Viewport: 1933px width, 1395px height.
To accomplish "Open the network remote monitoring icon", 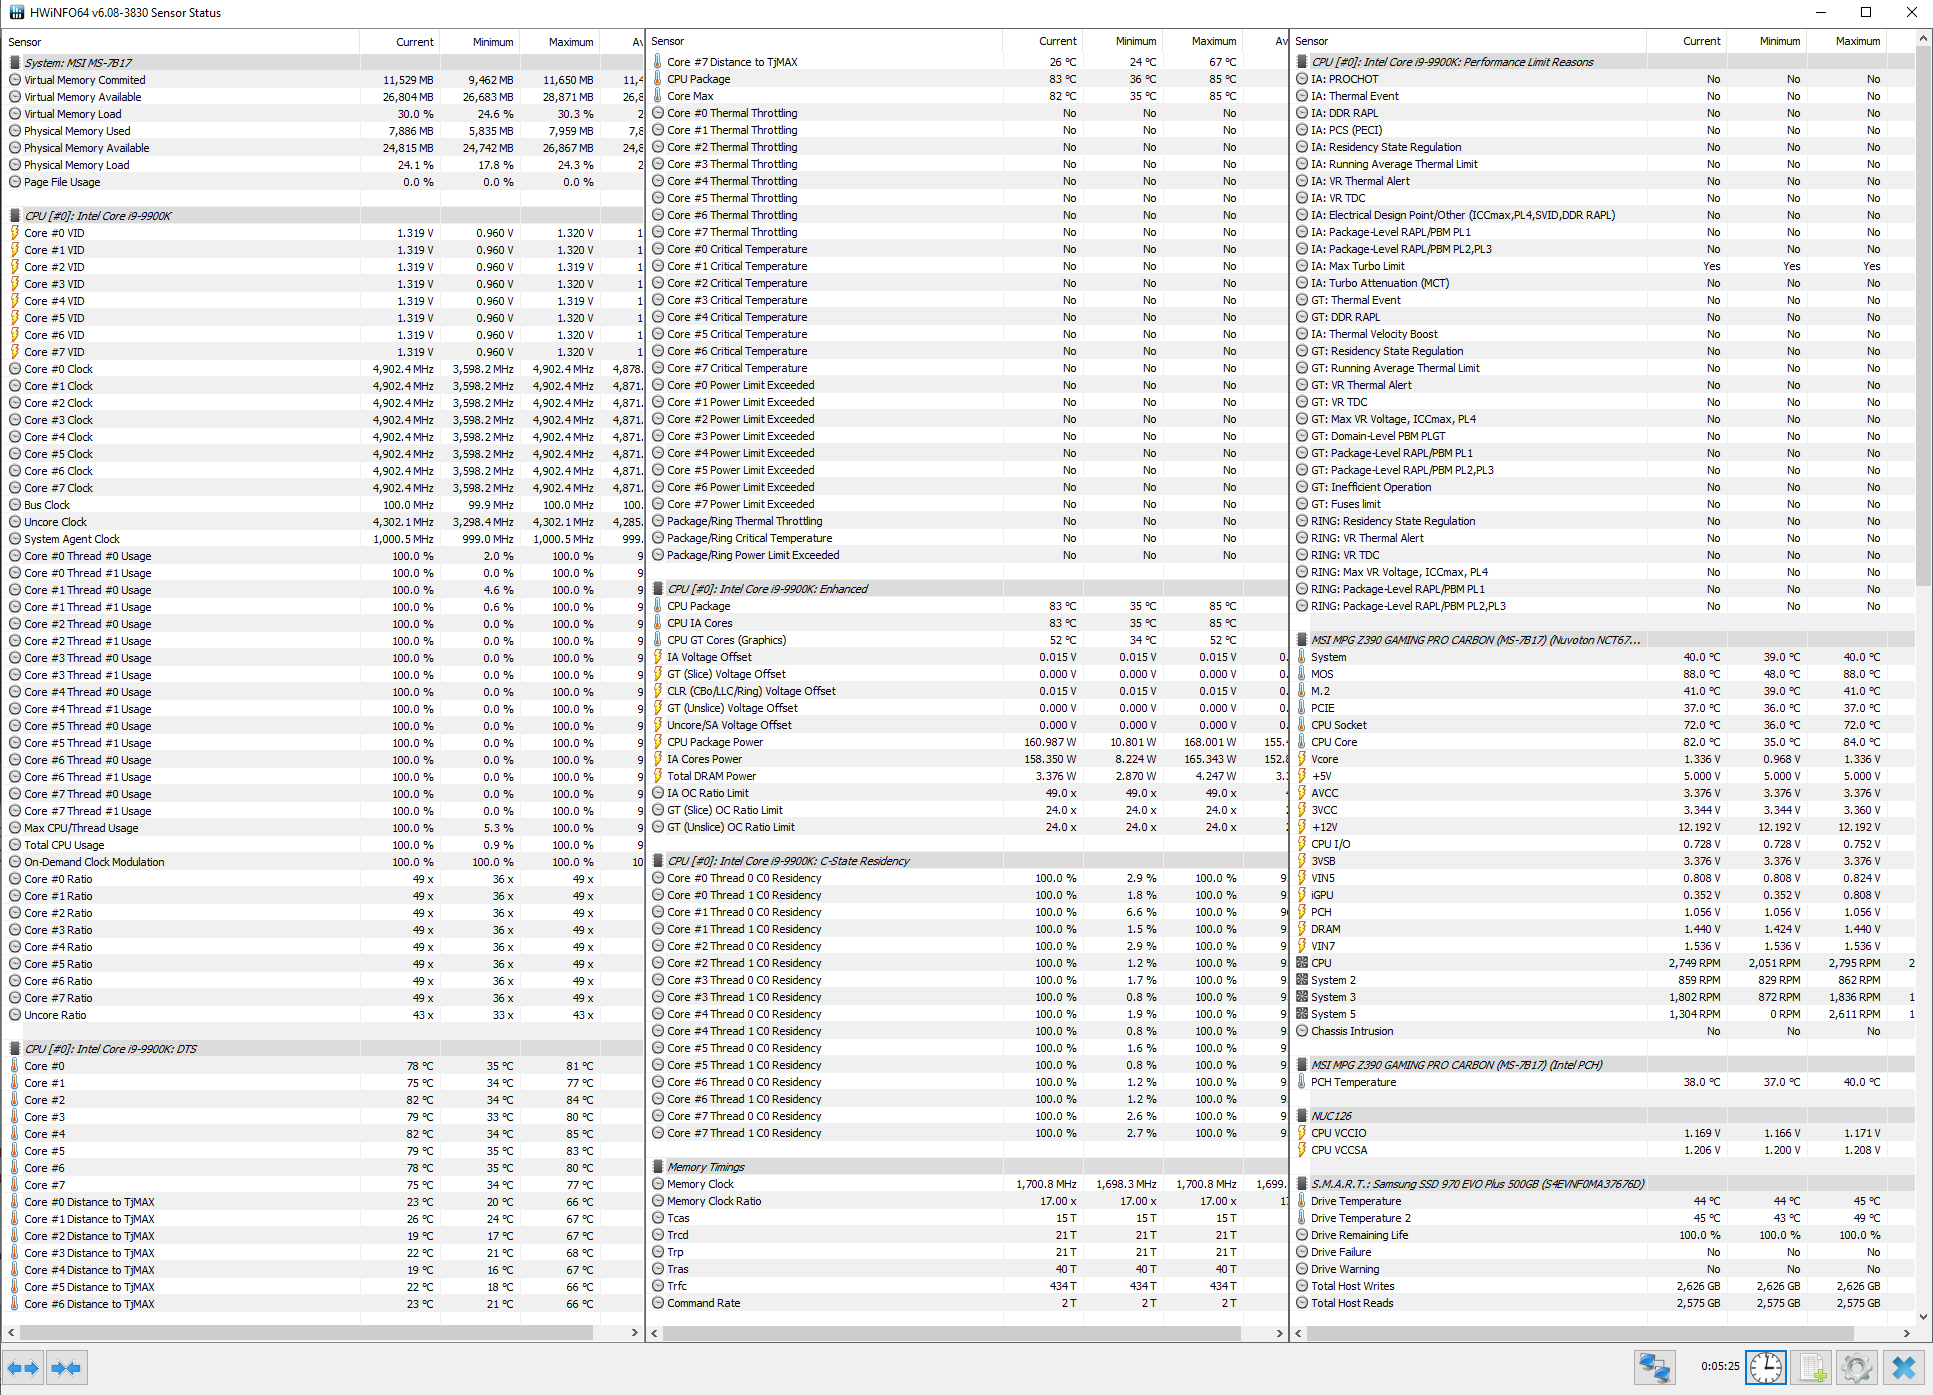I will pos(1654,1367).
